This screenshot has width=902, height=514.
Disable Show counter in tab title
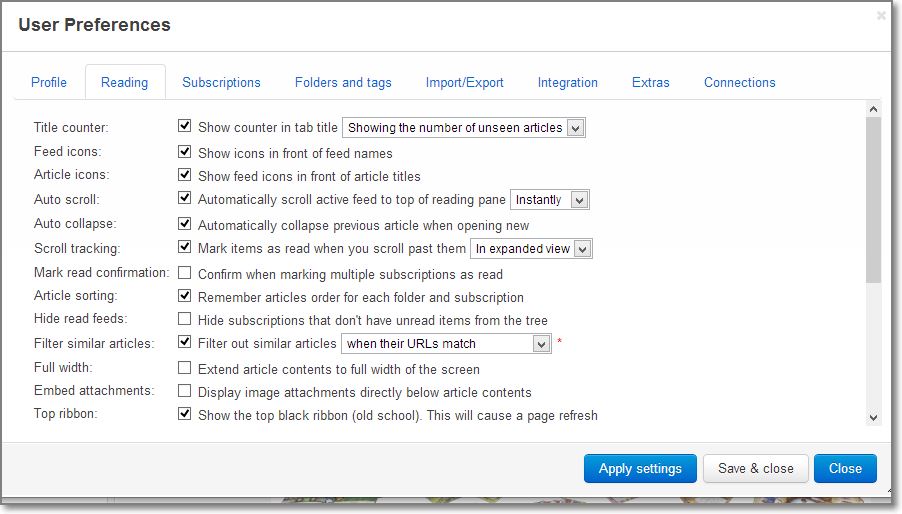[184, 125]
